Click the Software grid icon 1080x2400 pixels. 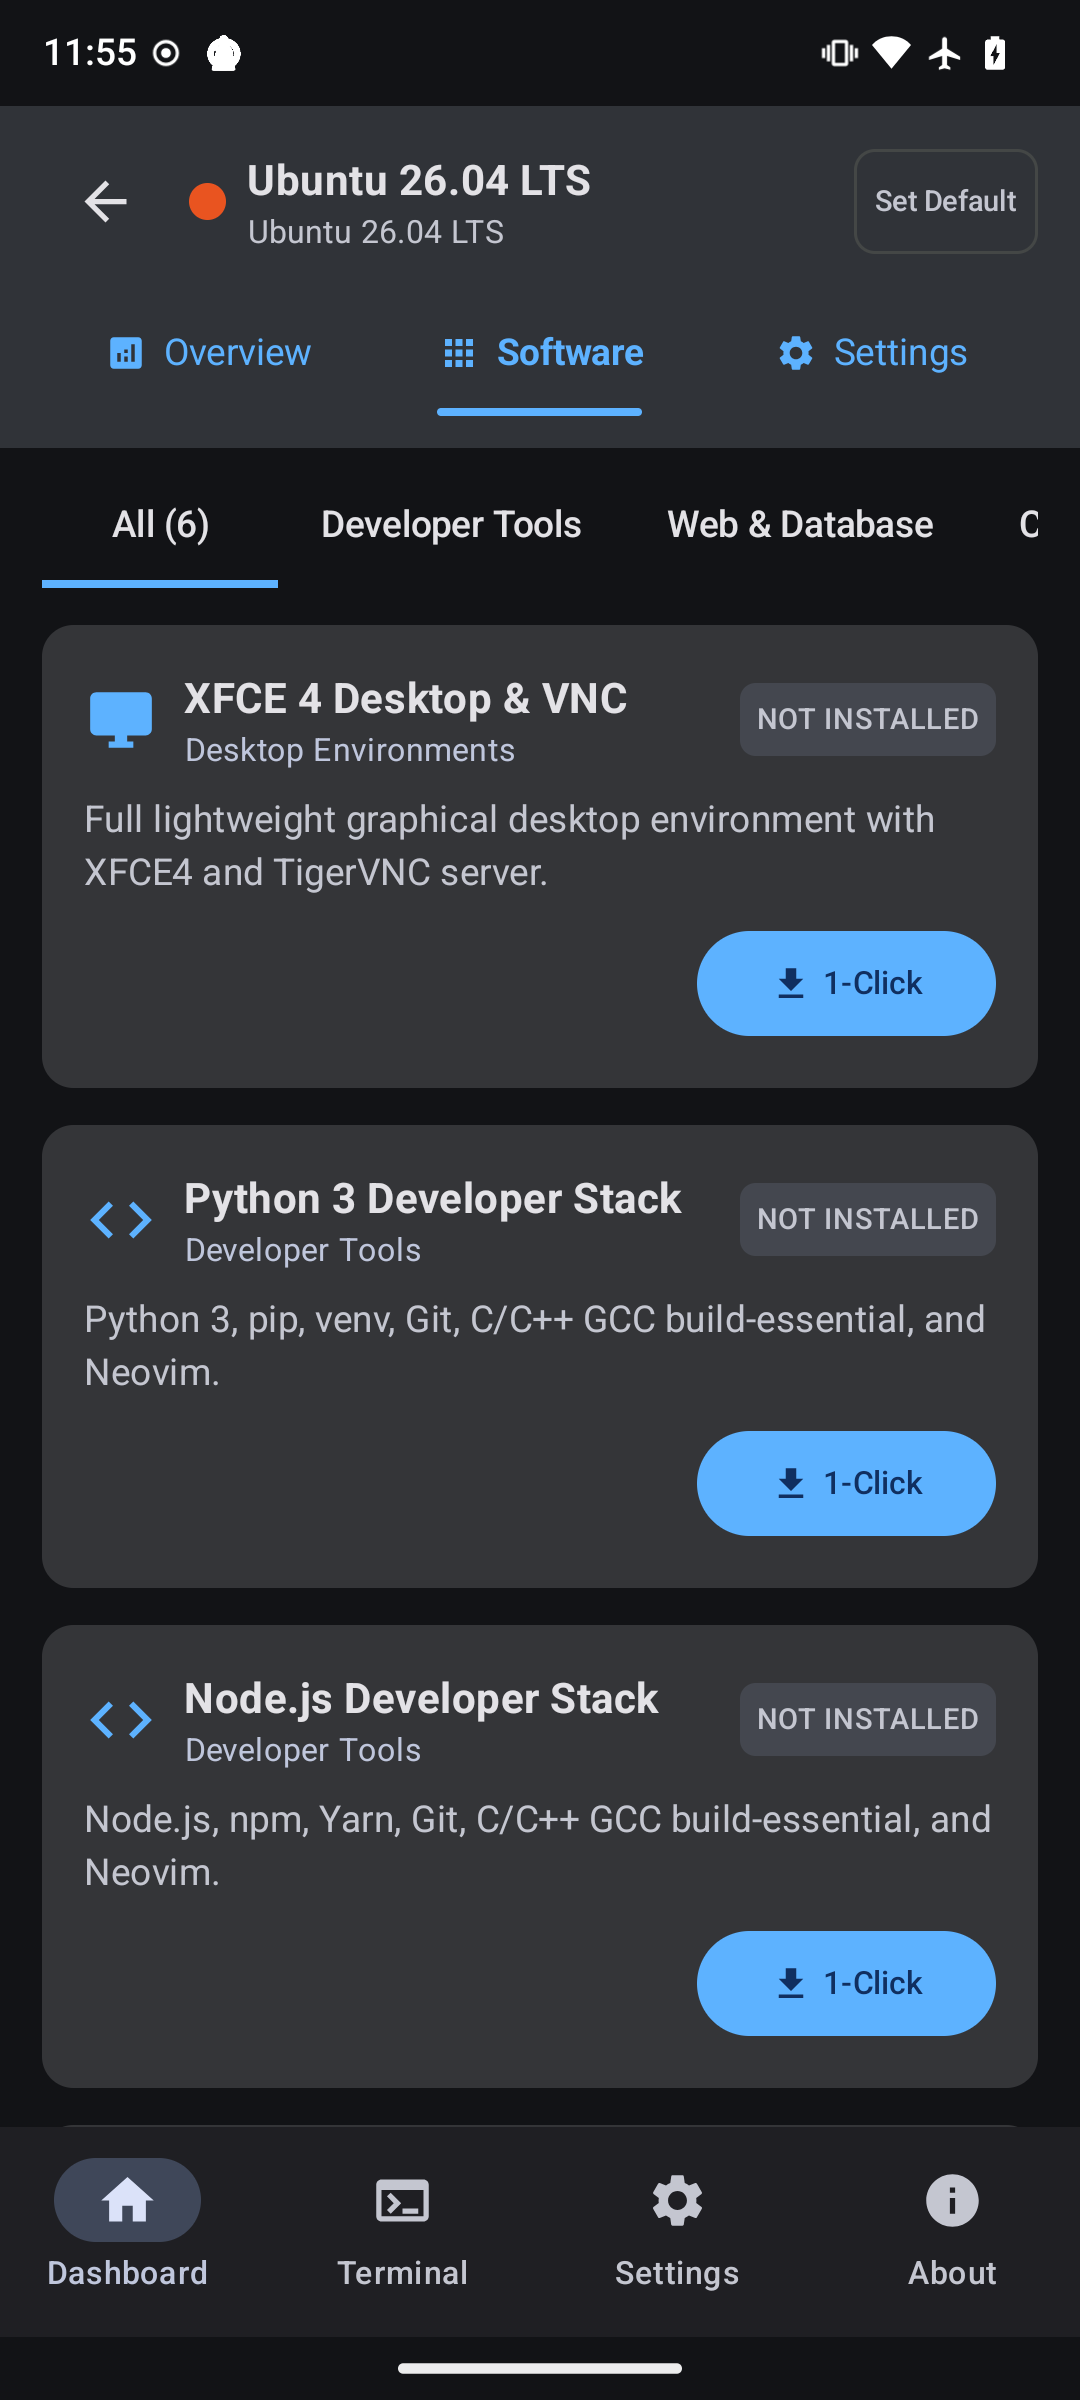(459, 353)
